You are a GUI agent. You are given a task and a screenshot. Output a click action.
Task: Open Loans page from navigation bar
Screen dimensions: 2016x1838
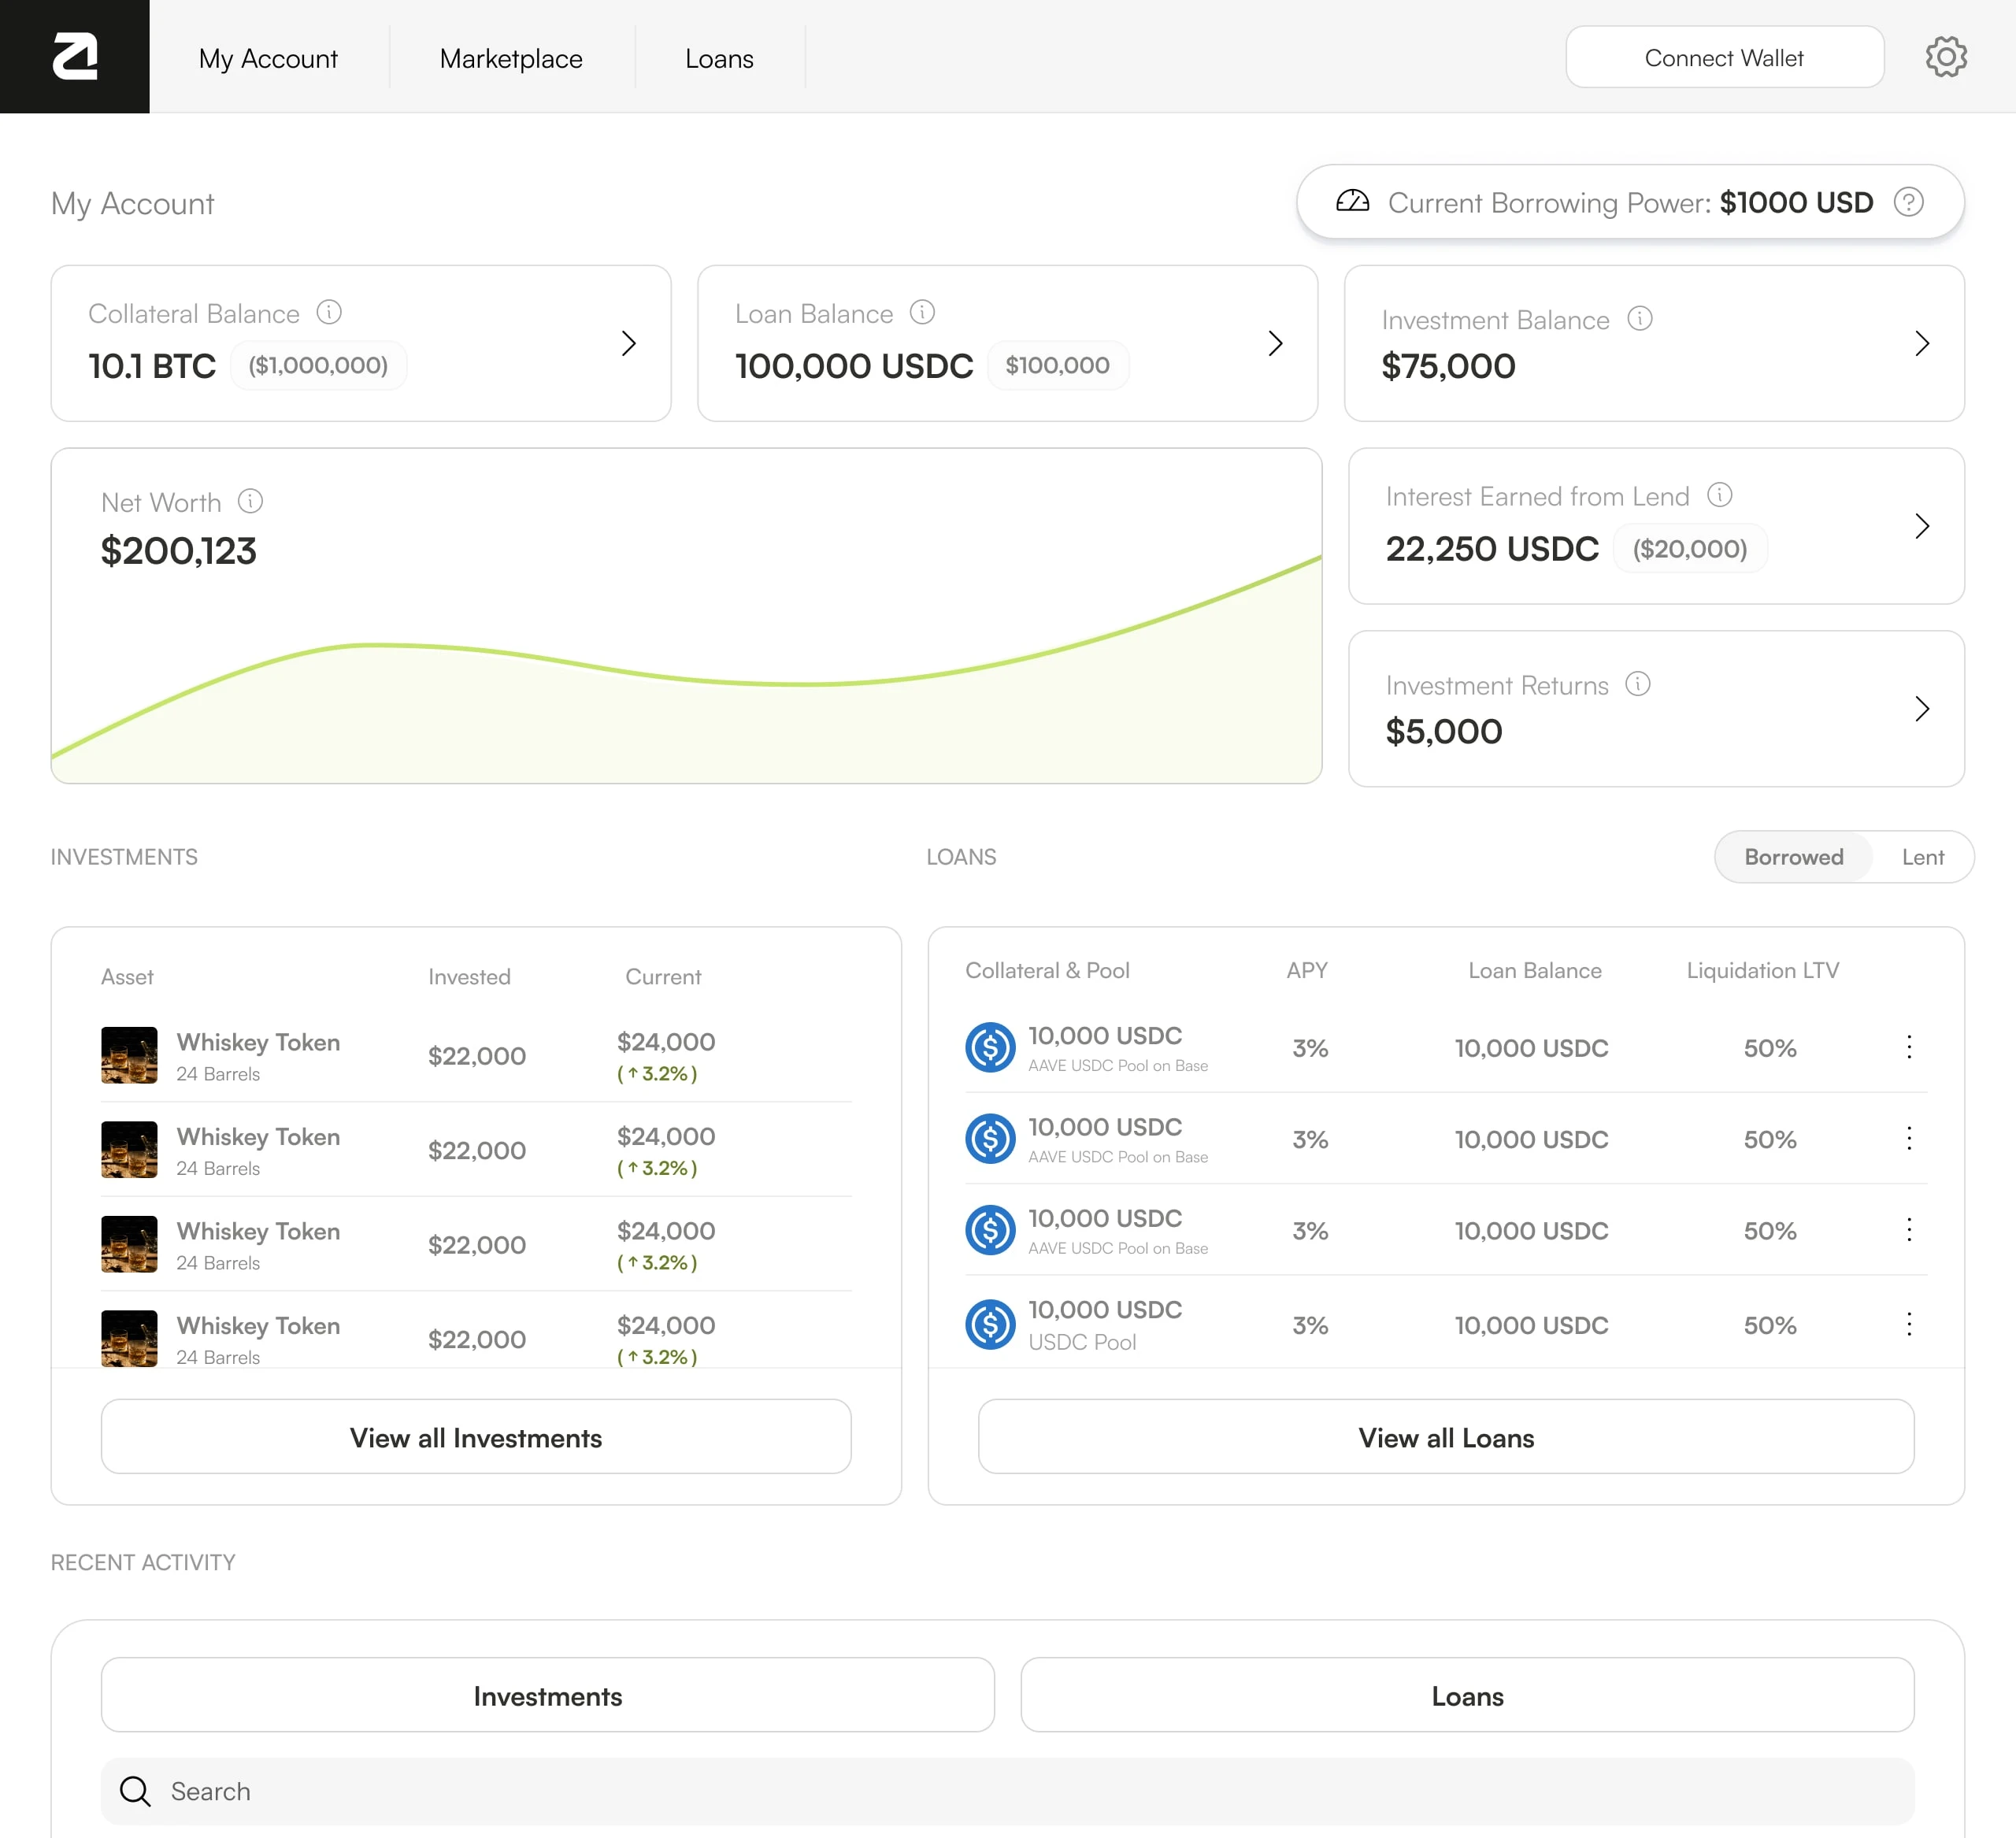pos(719,58)
